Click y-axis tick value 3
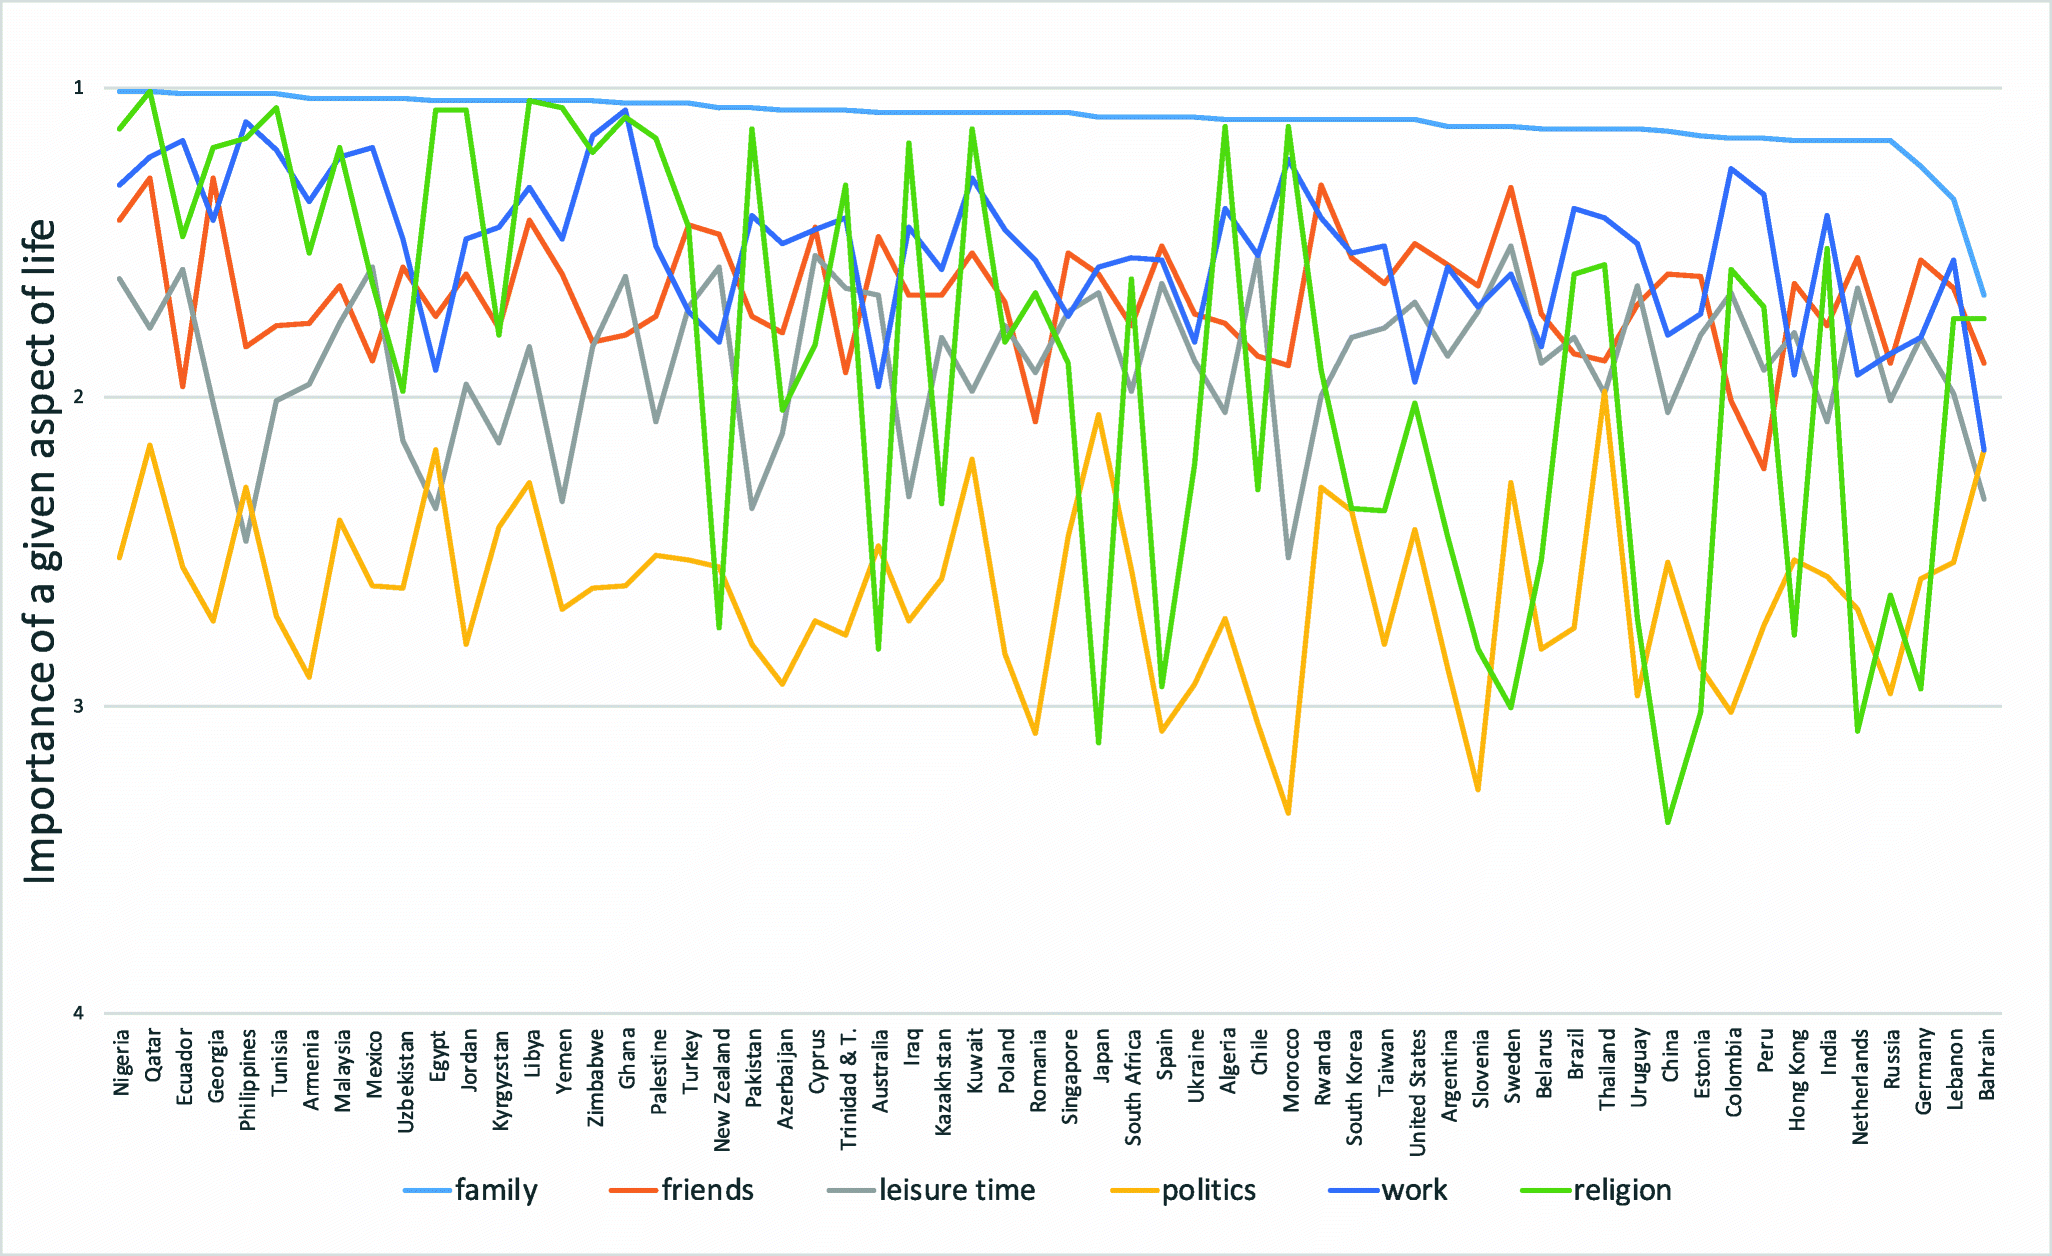 [x=79, y=706]
